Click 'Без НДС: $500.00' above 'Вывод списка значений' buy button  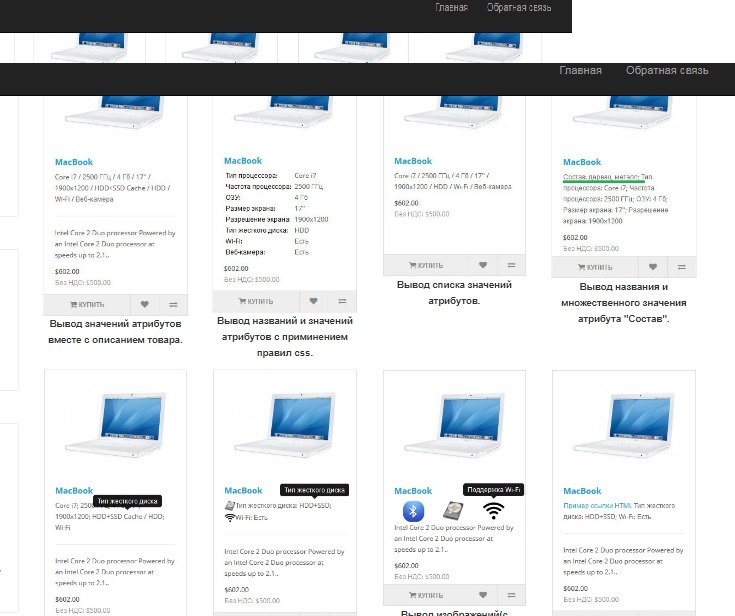point(422,214)
